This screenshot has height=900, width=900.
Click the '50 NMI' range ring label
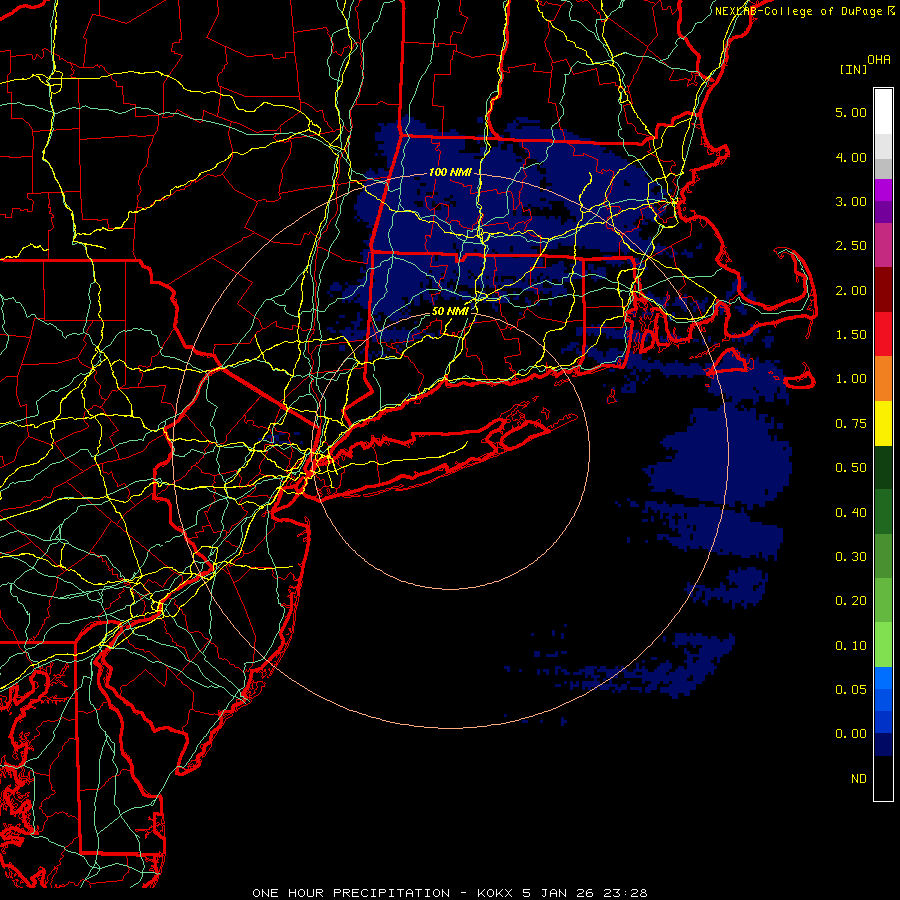point(450,311)
